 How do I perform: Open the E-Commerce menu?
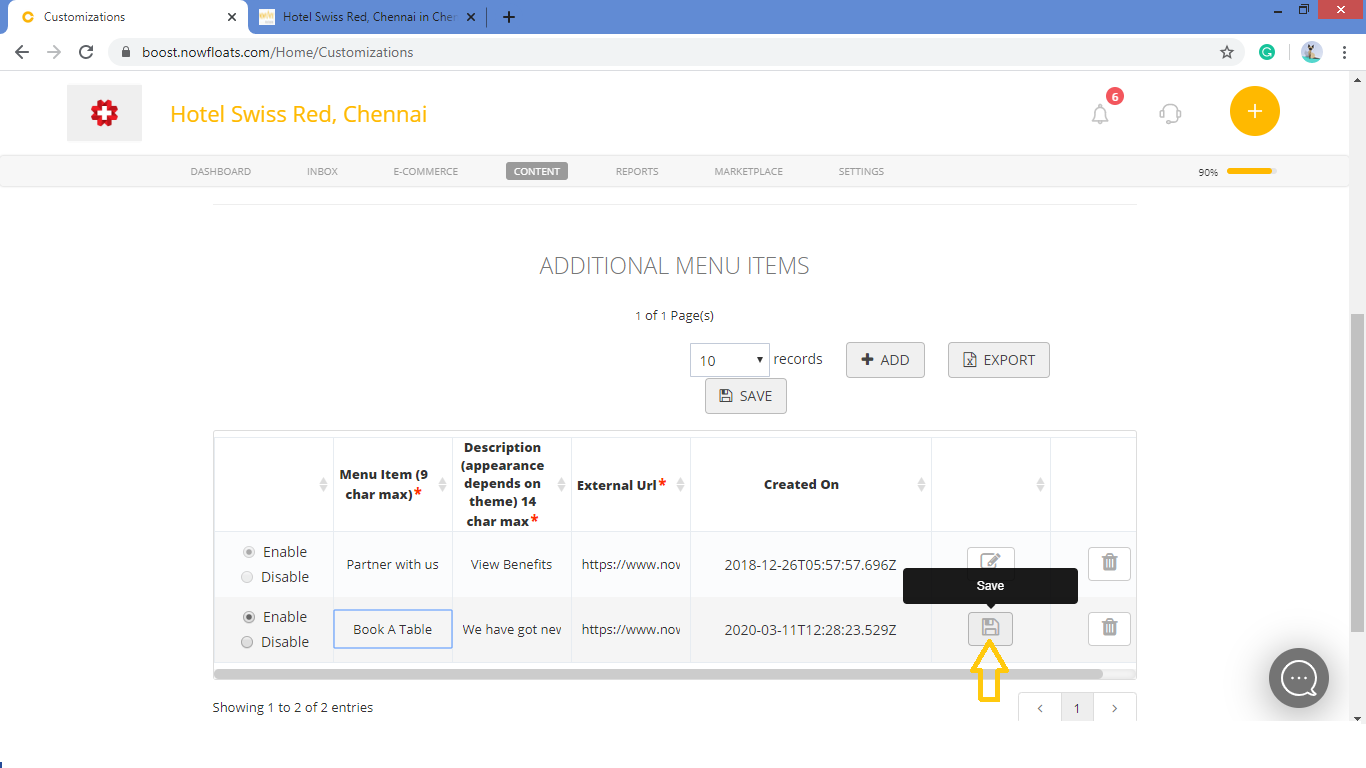pyautogui.click(x=425, y=171)
